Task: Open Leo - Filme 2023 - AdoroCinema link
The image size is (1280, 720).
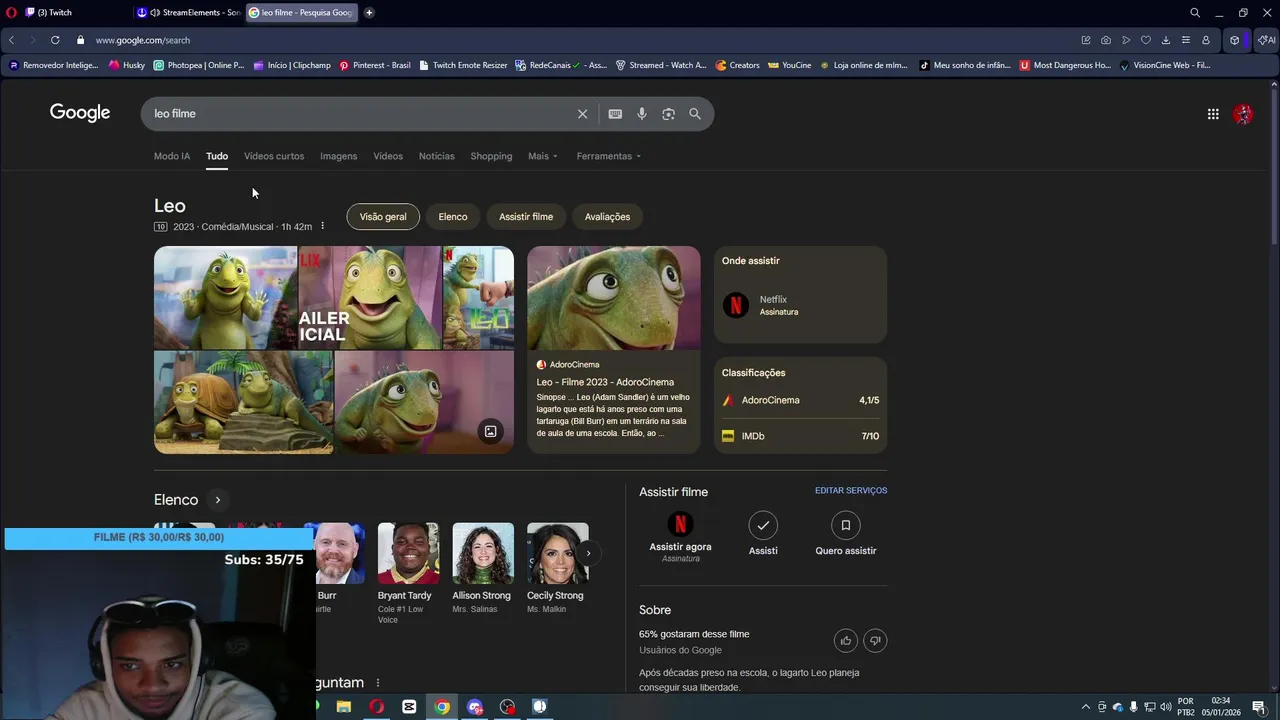Action: coord(605,382)
